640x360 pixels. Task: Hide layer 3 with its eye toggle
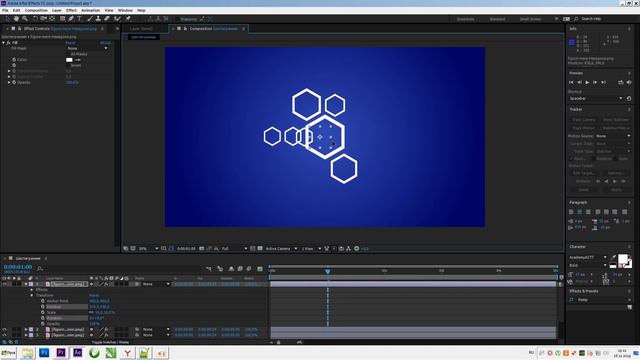[x=4, y=335]
